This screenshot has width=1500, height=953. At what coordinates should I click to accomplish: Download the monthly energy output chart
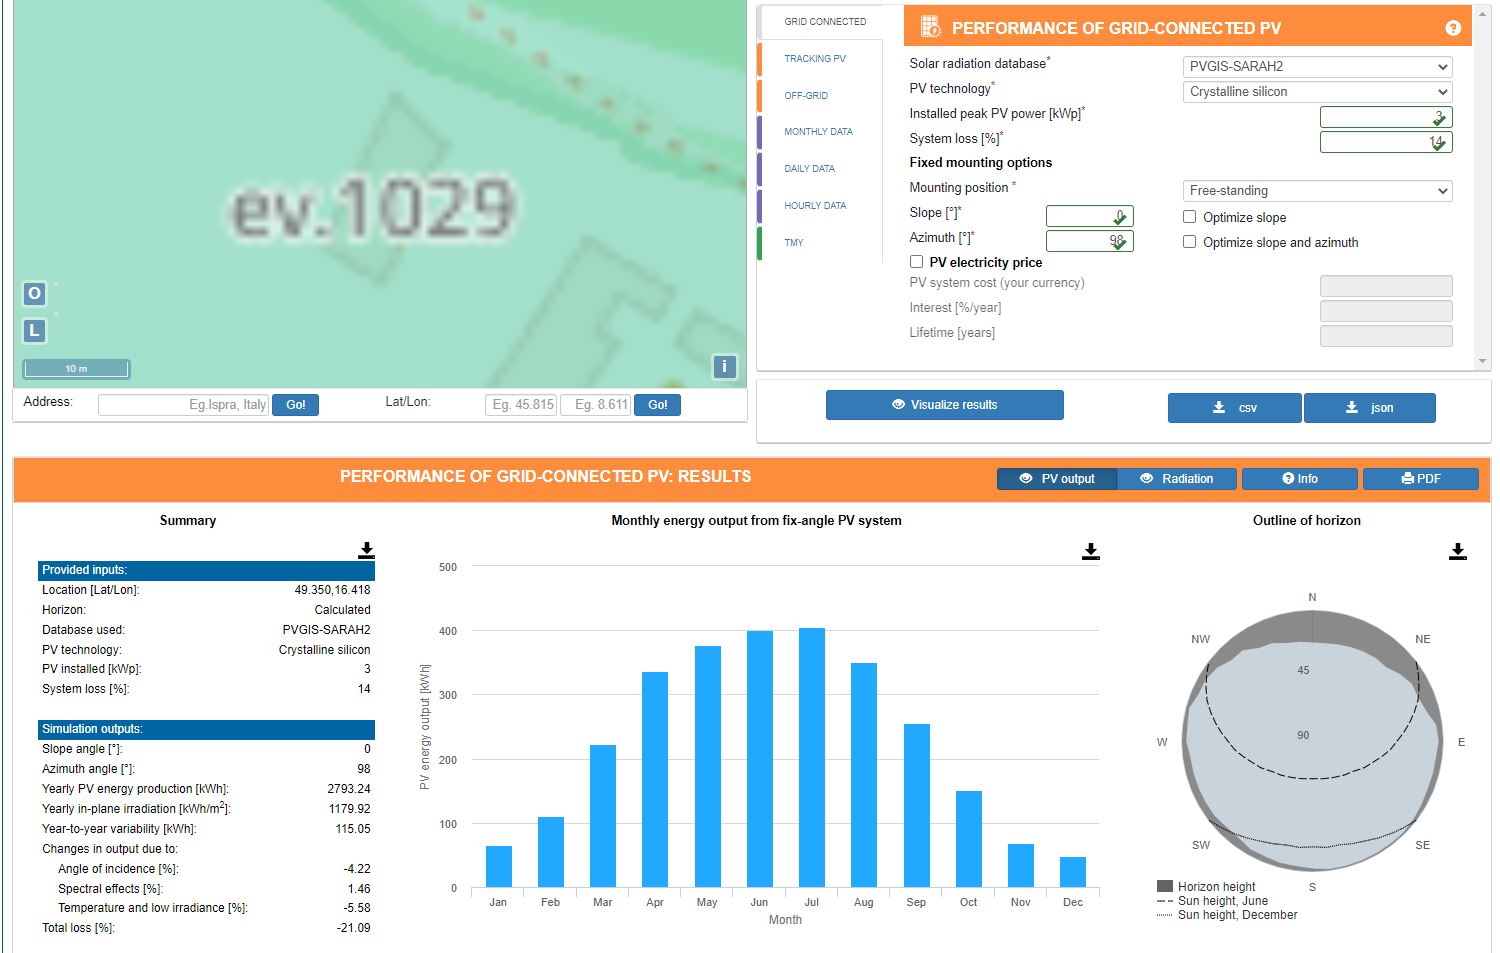pyautogui.click(x=1091, y=551)
